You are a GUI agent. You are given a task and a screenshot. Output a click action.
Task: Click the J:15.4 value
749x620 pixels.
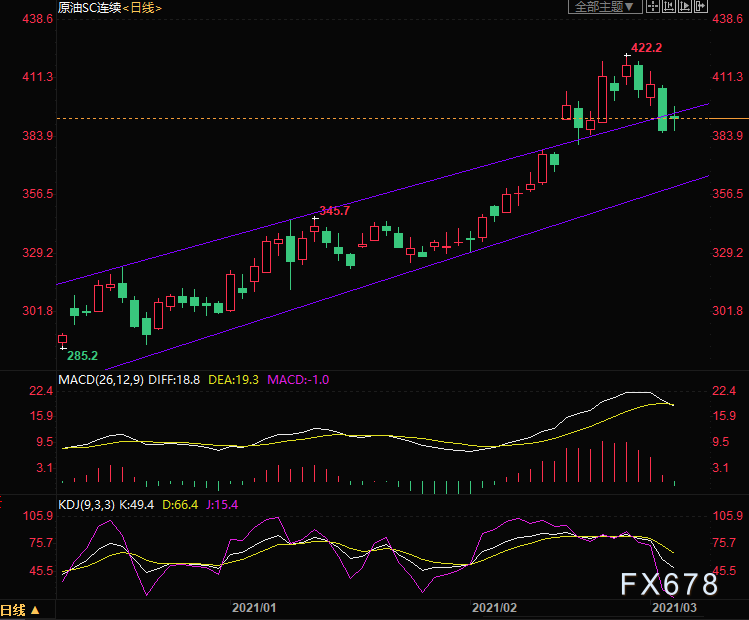222,505
